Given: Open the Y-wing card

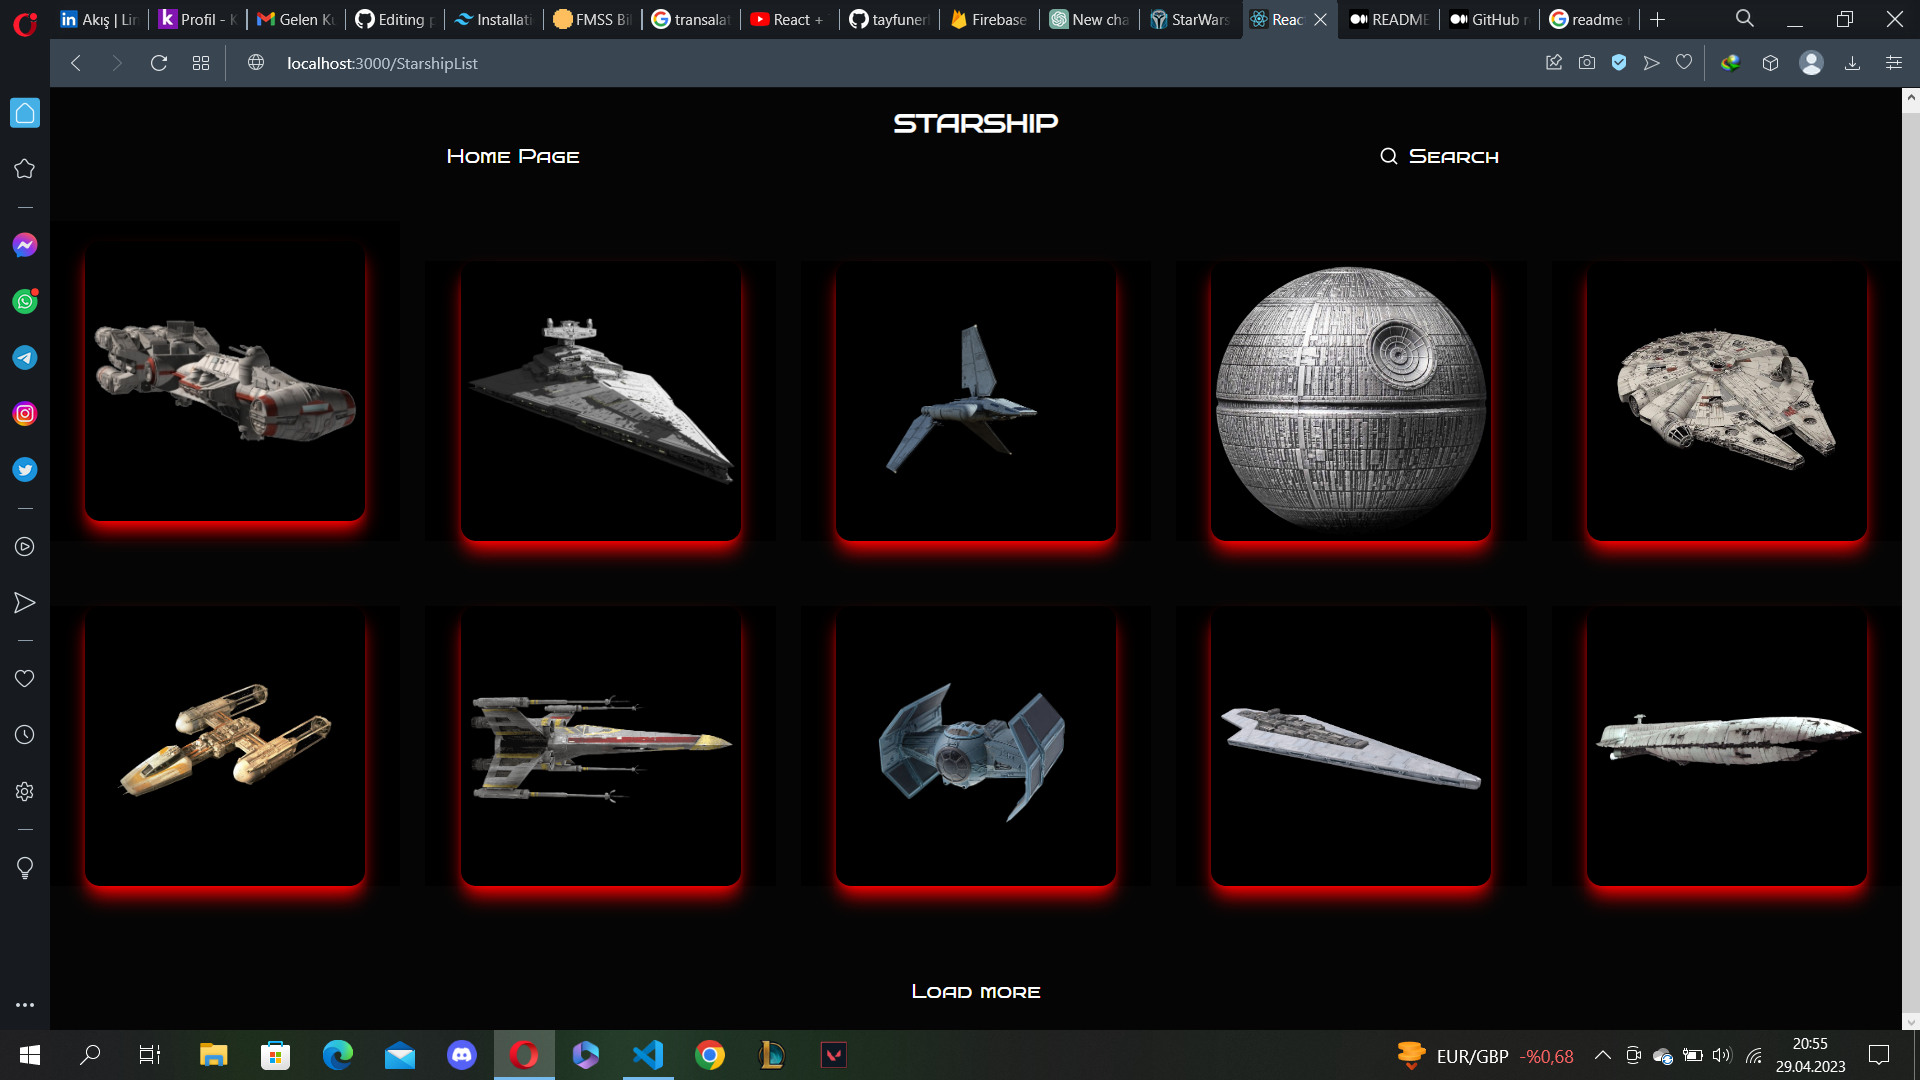Looking at the screenshot, I should point(225,747).
